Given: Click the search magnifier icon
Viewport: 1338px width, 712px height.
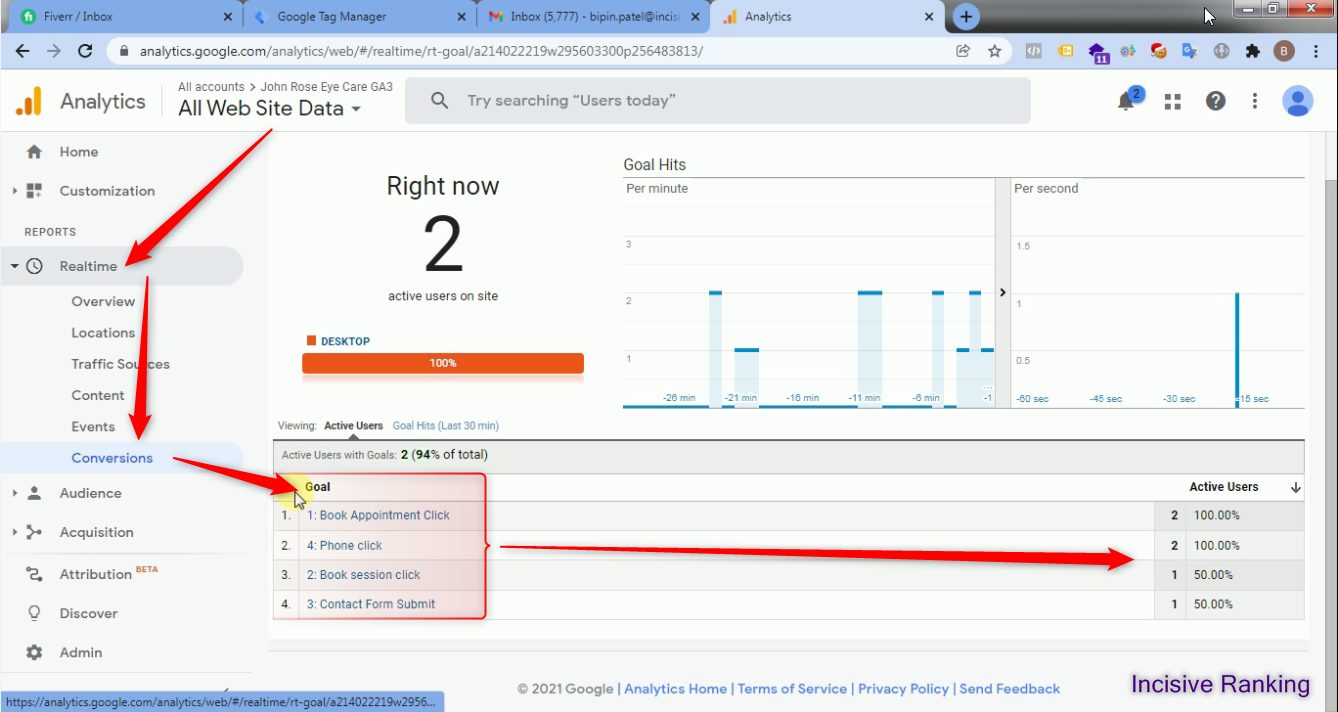Looking at the screenshot, I should (x=439, y=101).
